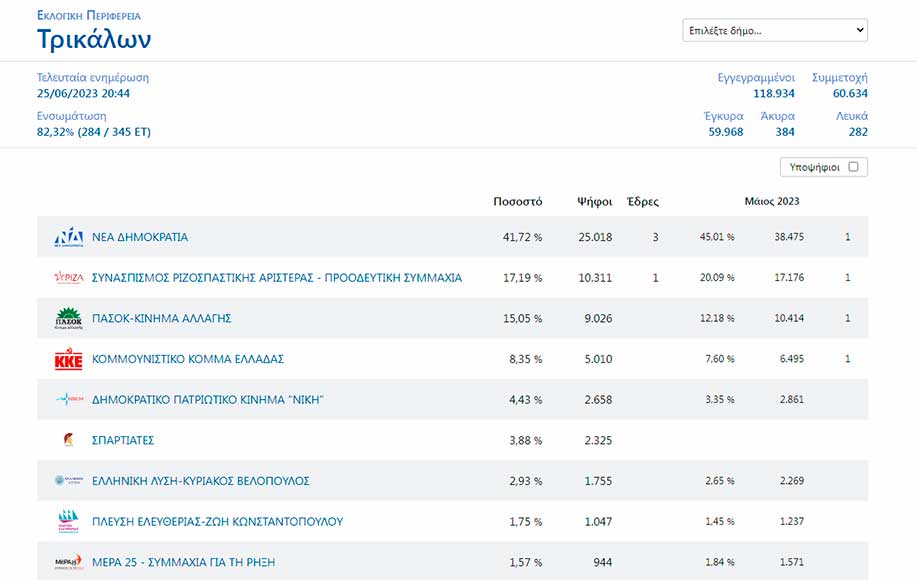Image resolution: width=917 pixels, height=580 pixels.
Task: Click the Plefsi Eleftherias ship logo
Action: (x=68, y=521)
